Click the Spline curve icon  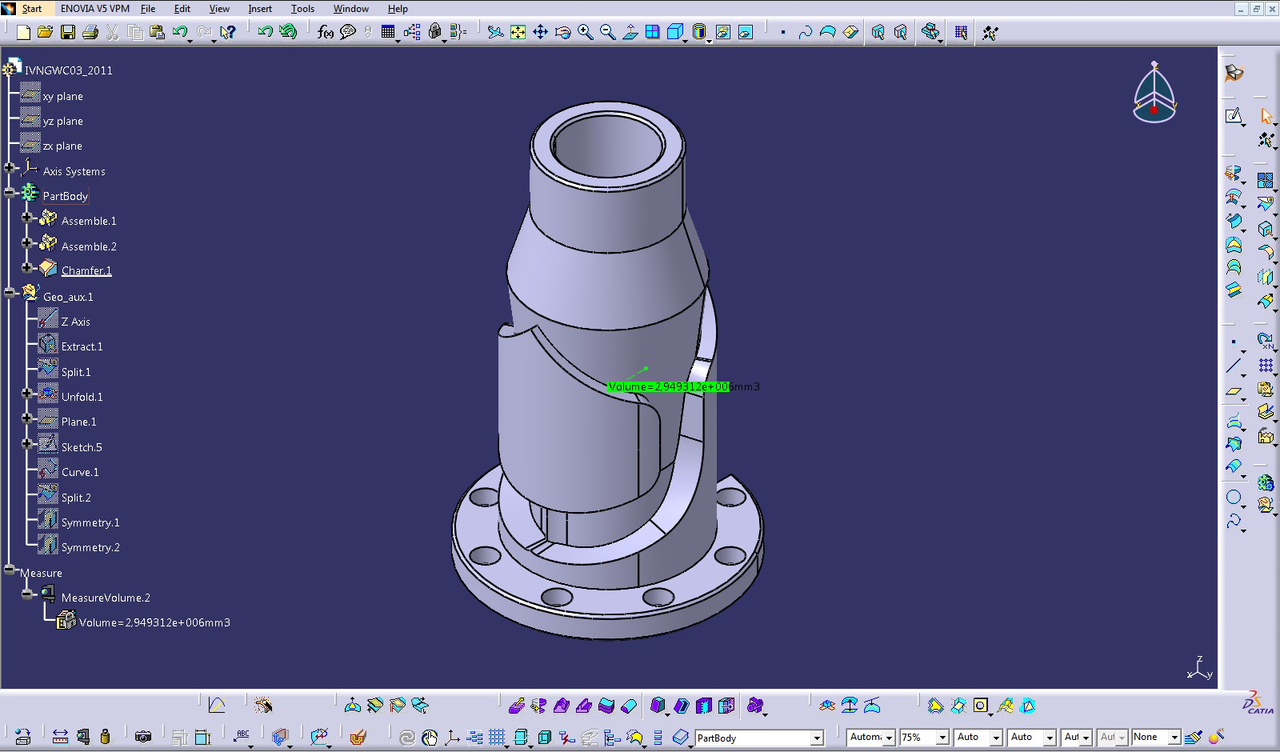[x=1234, y=521]
